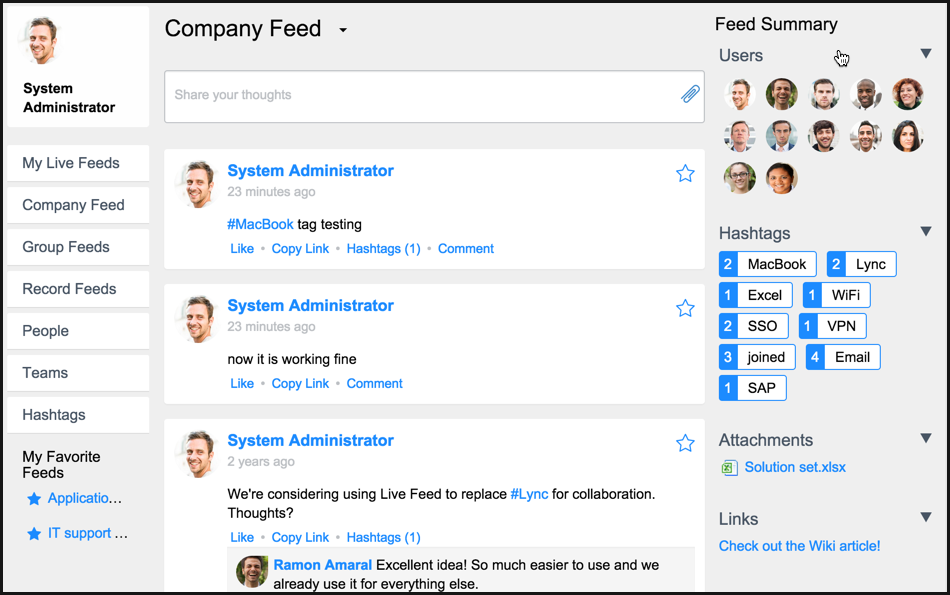Click the Excel file icon beside Solution set.xlsx
This screenshot has height=595, width=950.
729,468
